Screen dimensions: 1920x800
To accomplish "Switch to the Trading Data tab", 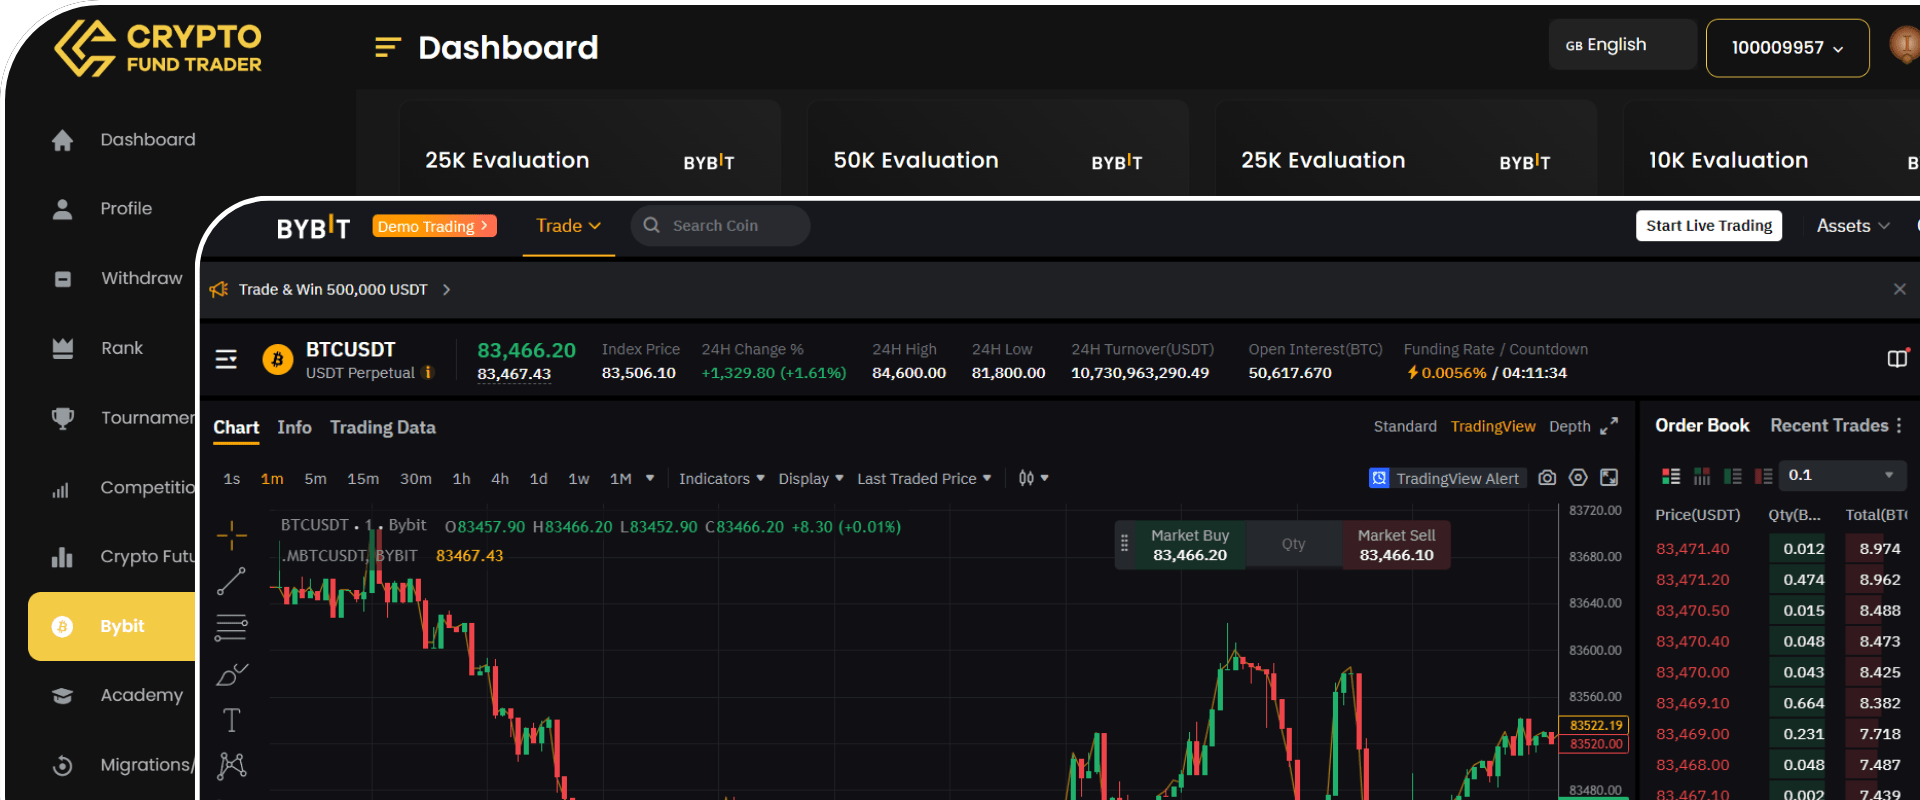I will (382, 428).
